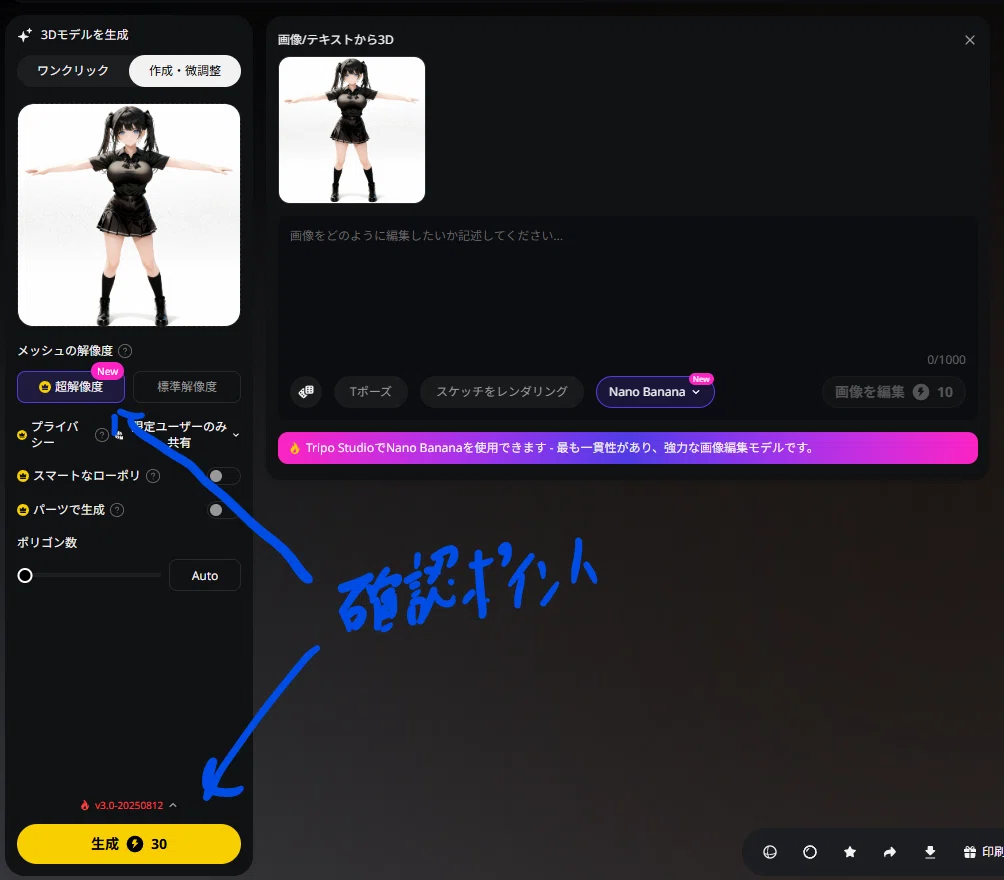Select 超解像度 mesh resolution

71,387
